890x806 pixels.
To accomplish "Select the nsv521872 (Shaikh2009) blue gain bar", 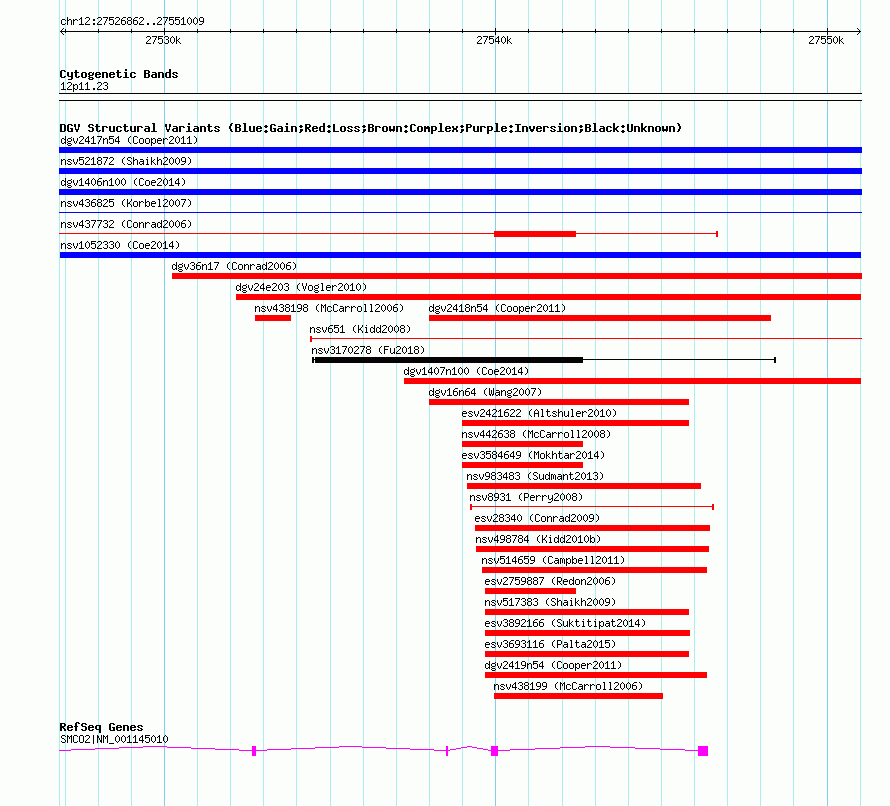I will pyautogui.click(x=460, y=171).
